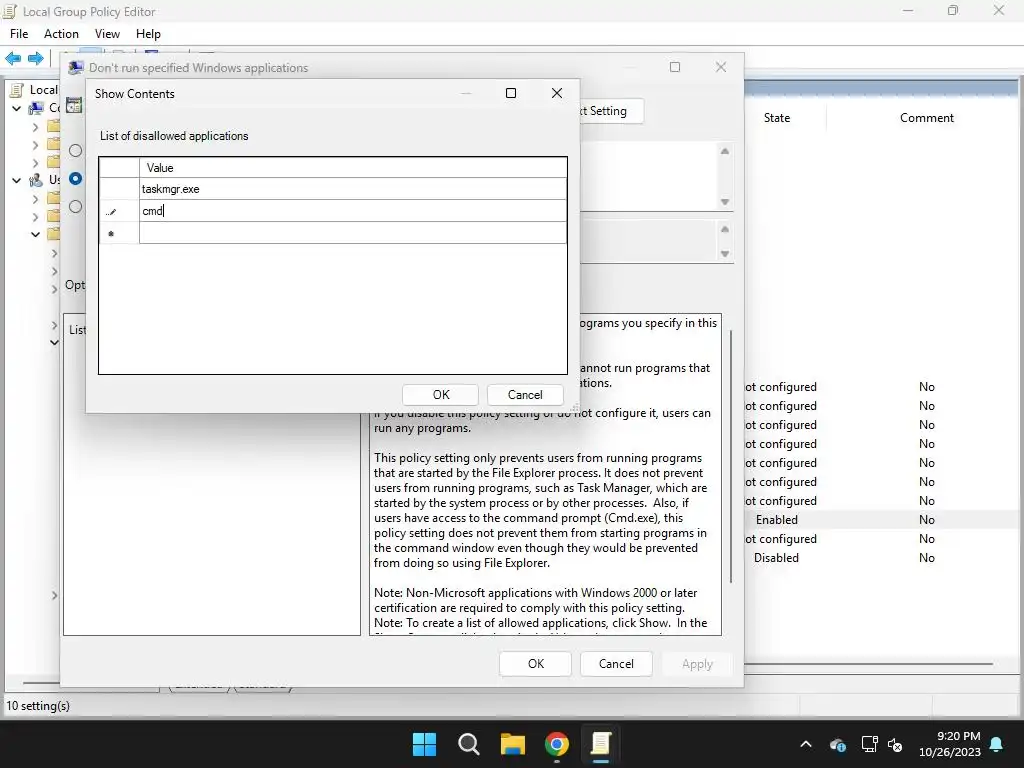Click the empty new value cell
The image size is (1024, 768).
pos(353,232)
